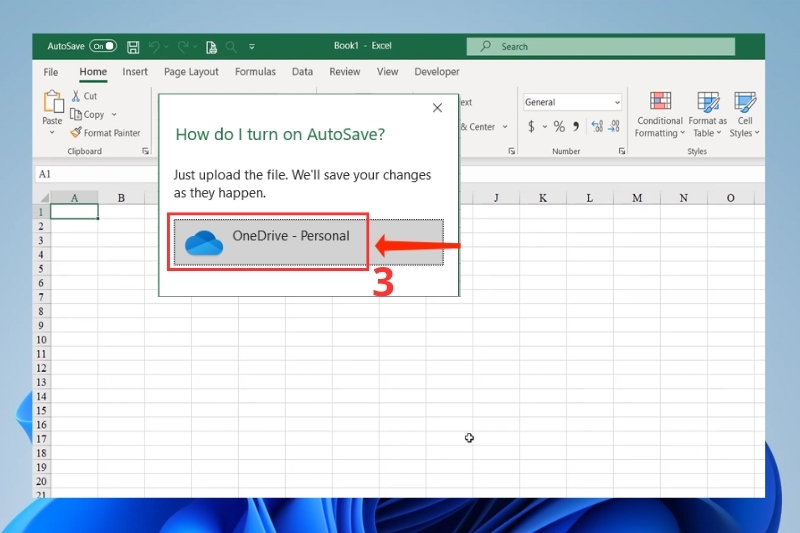Click the Paste clipboard icon
Viewport: 800px width, 533px height.
[x=53, y=101]
